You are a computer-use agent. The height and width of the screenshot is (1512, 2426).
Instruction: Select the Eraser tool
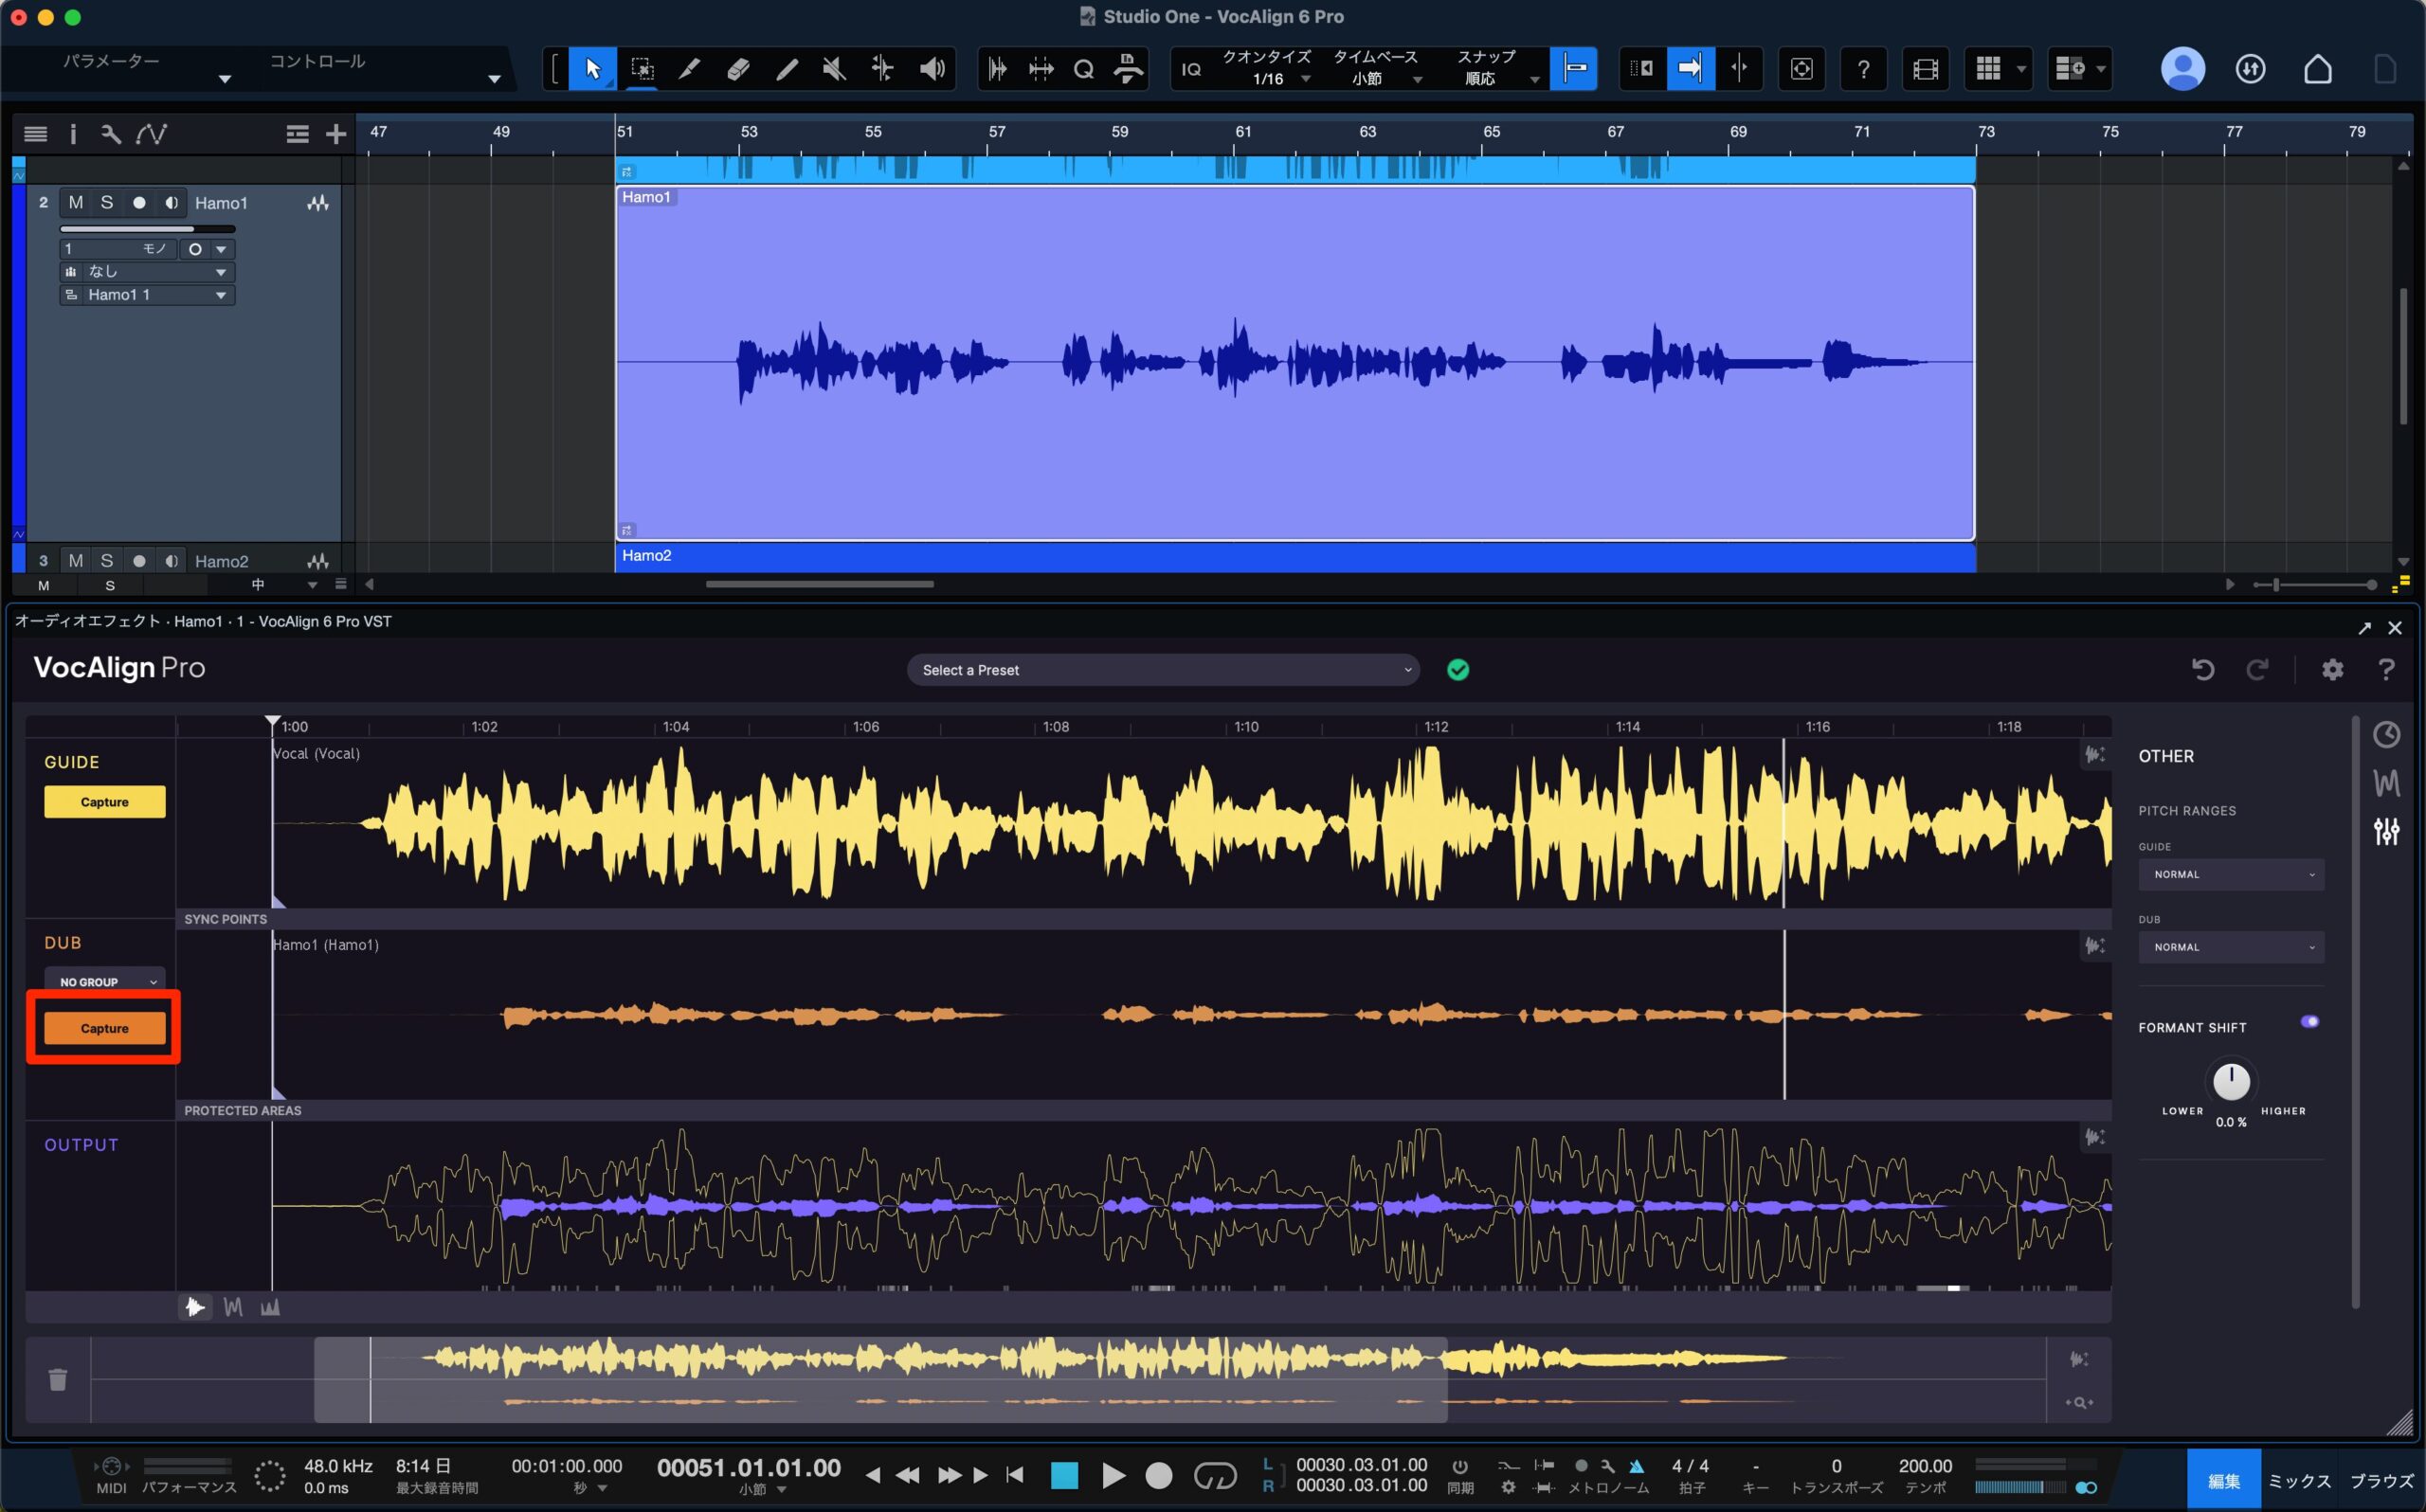point(738,69)
